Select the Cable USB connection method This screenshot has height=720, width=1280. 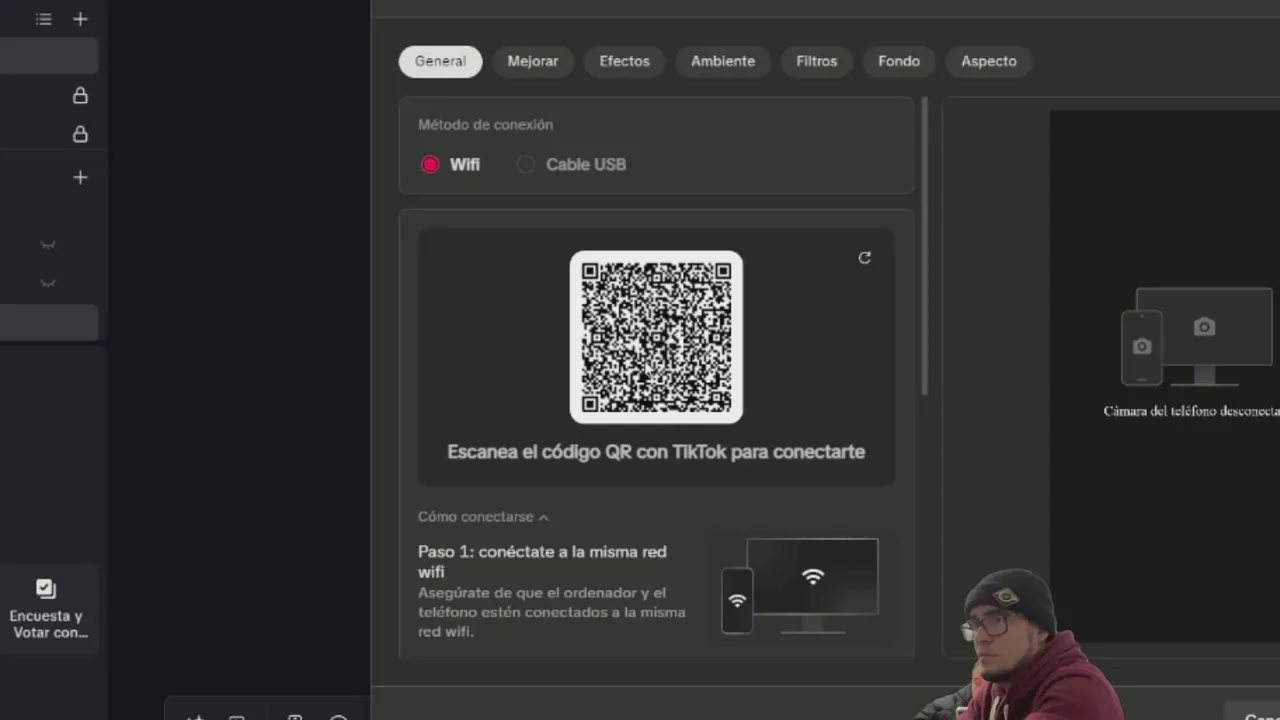pos(572,164)
